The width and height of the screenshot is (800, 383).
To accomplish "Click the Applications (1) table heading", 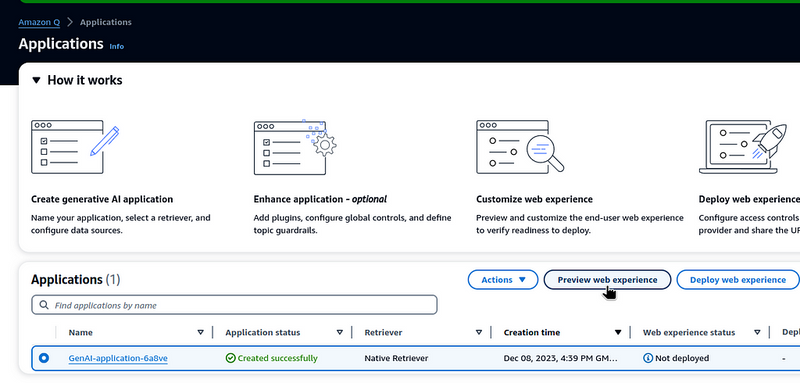I will (x=76, y=279).
